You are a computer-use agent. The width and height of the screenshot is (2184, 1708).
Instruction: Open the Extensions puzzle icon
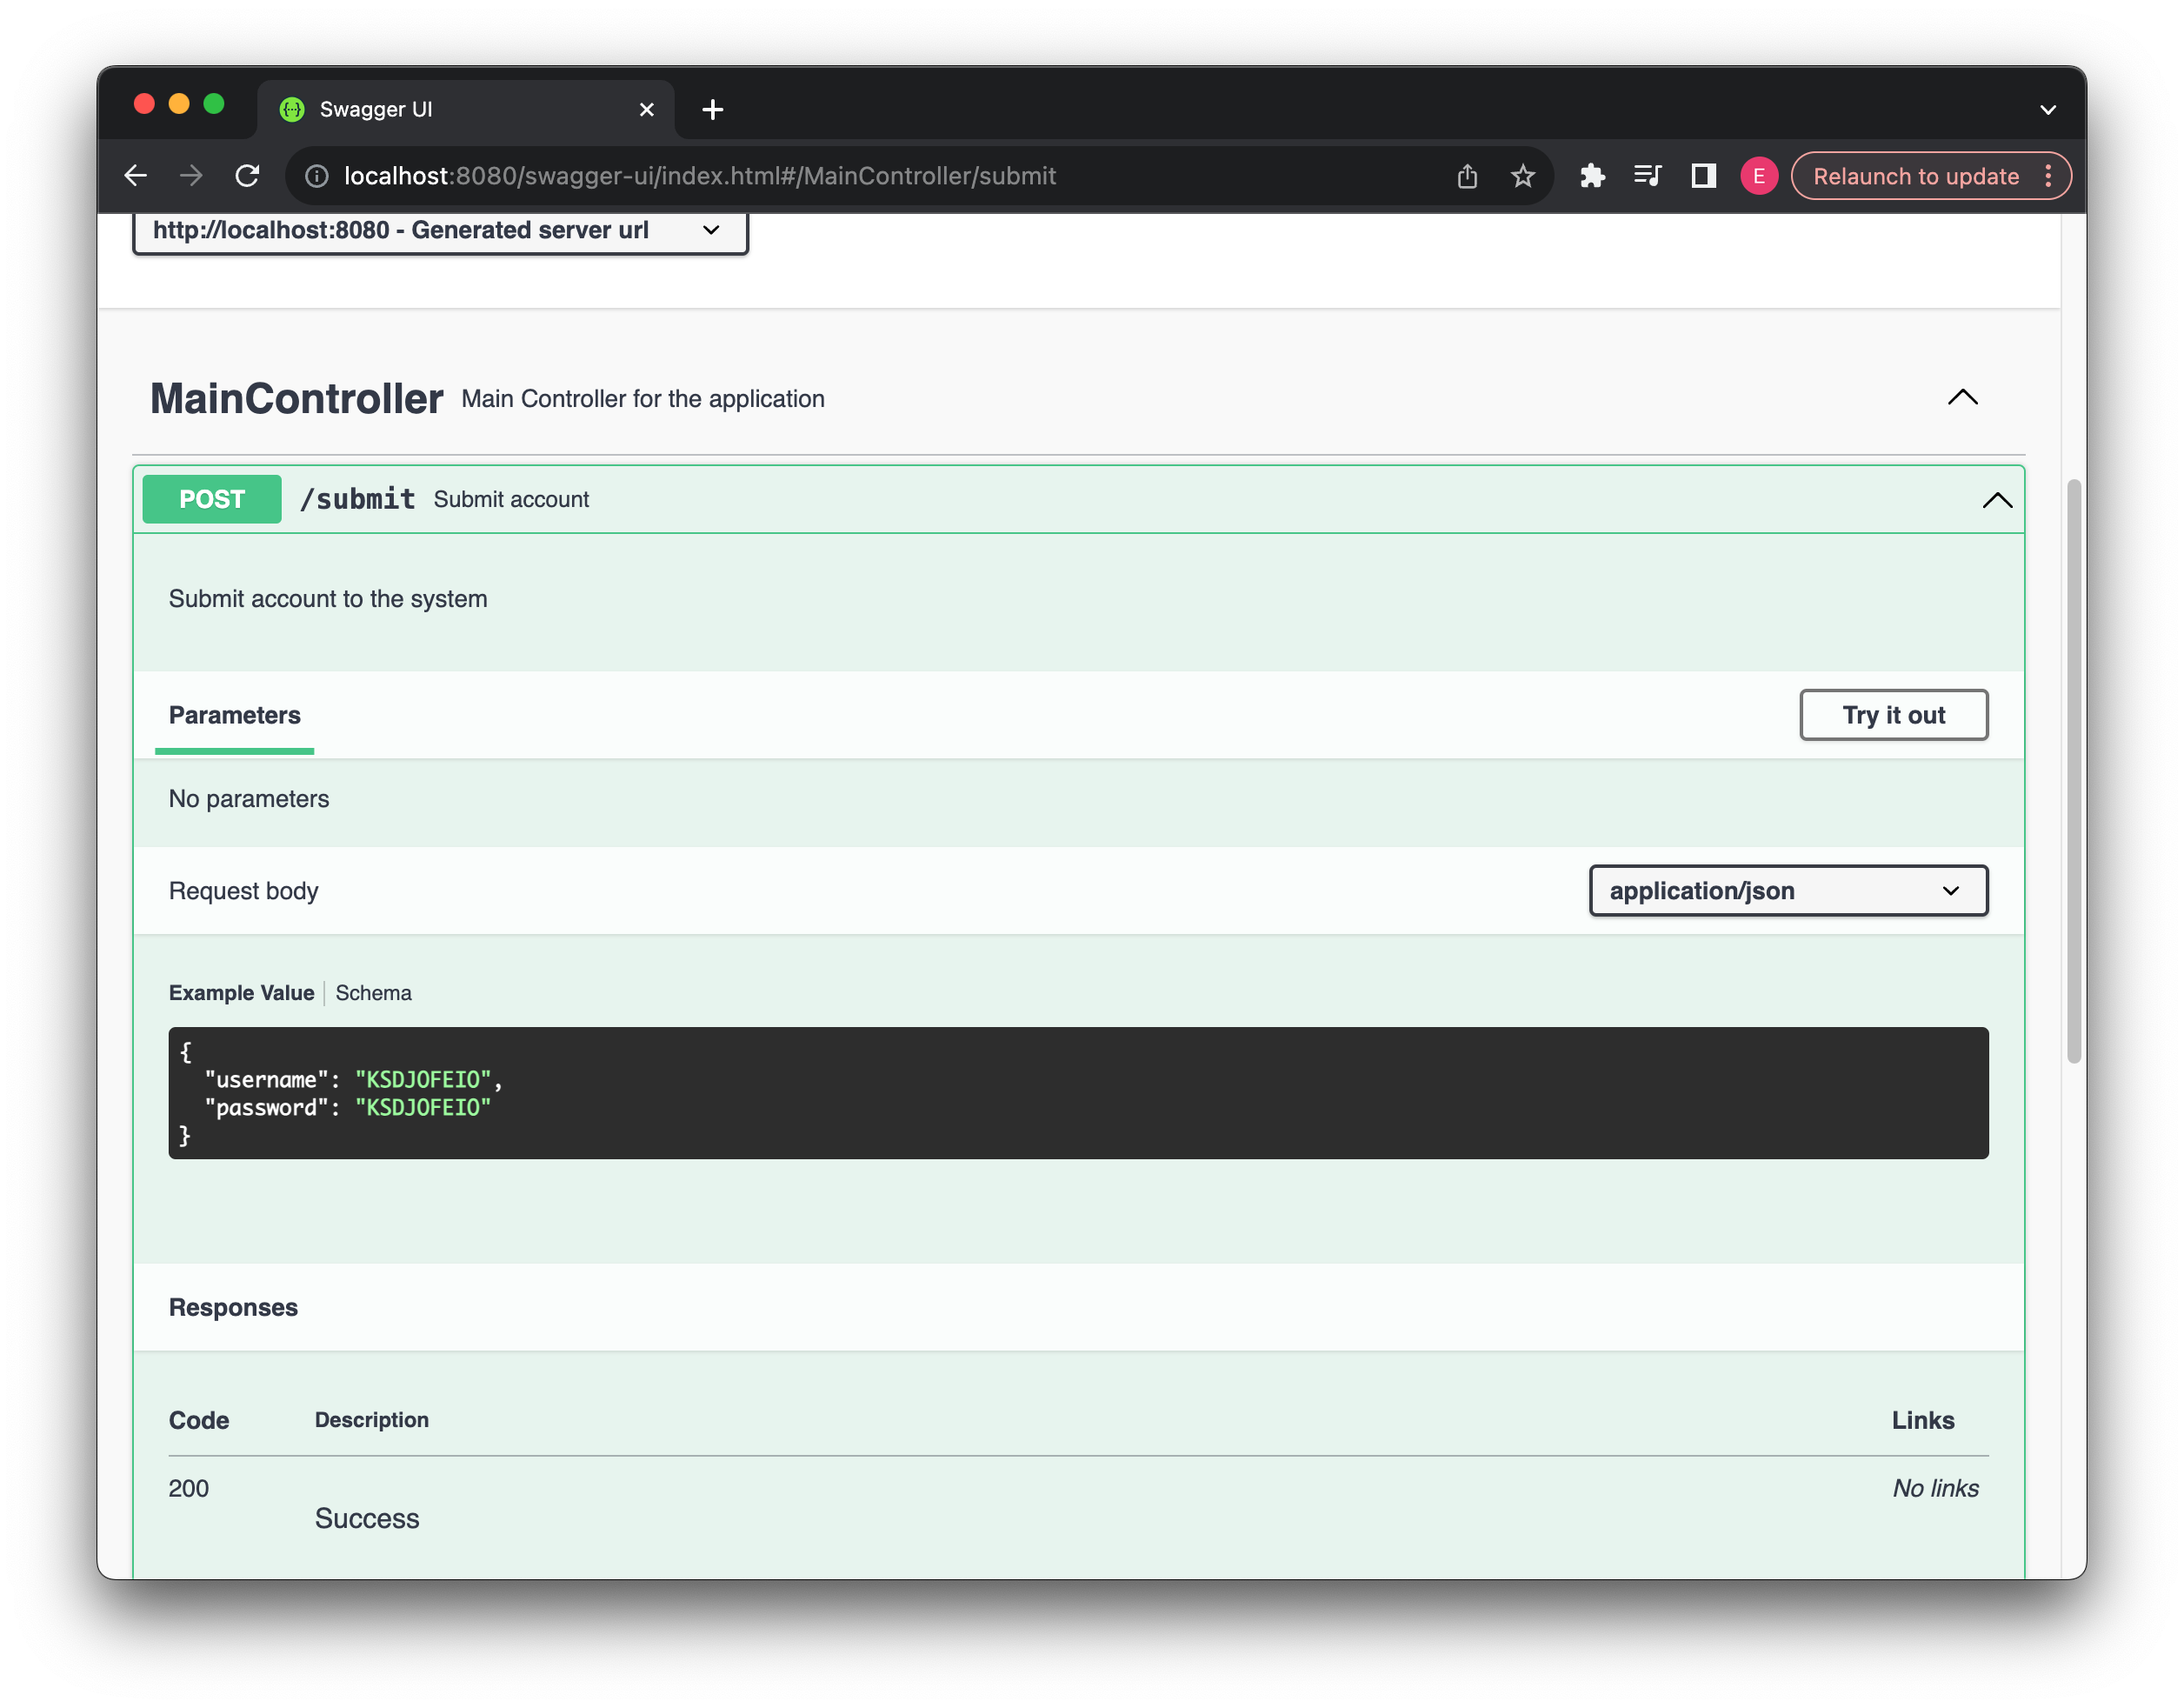[1592, 176]
